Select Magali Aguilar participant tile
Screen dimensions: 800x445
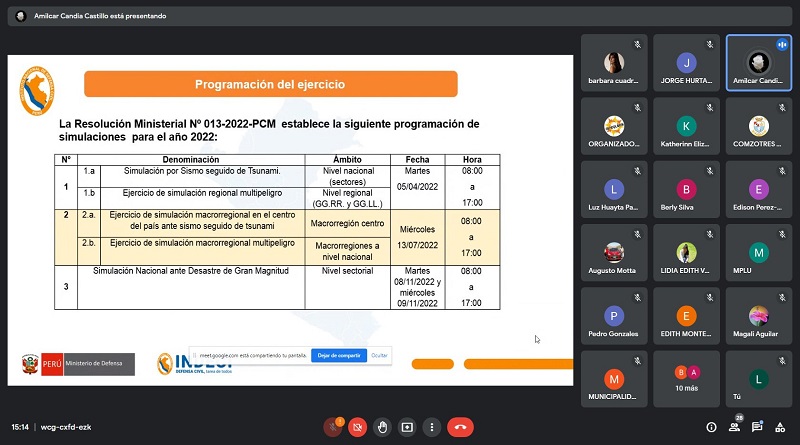[x=759, y=315]
